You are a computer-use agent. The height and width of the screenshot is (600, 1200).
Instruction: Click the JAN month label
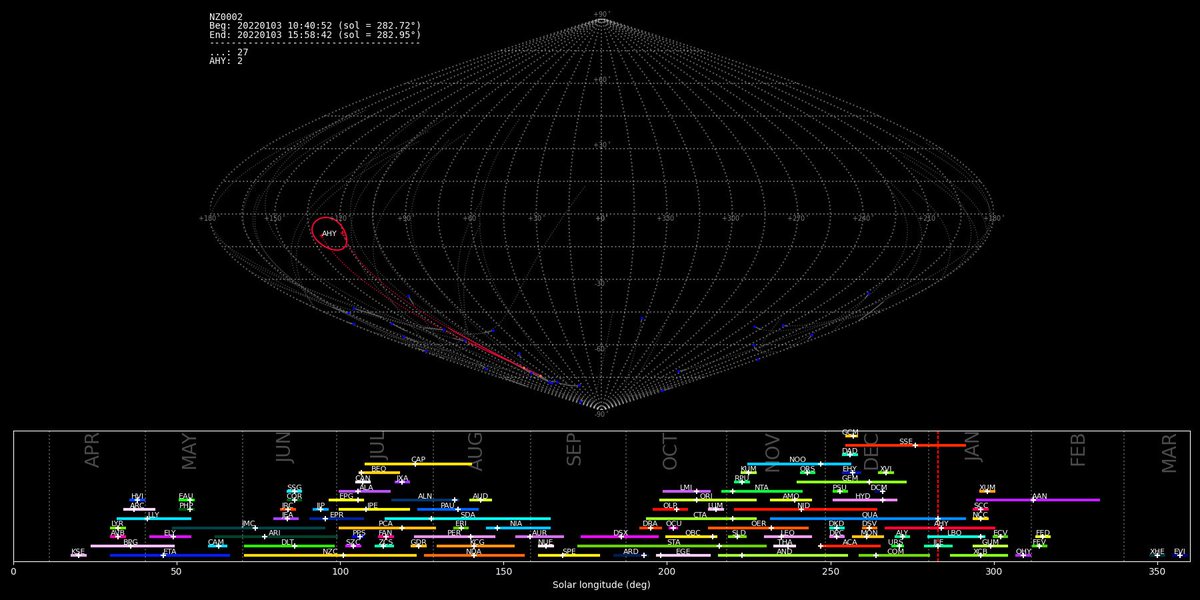point(973,451)
